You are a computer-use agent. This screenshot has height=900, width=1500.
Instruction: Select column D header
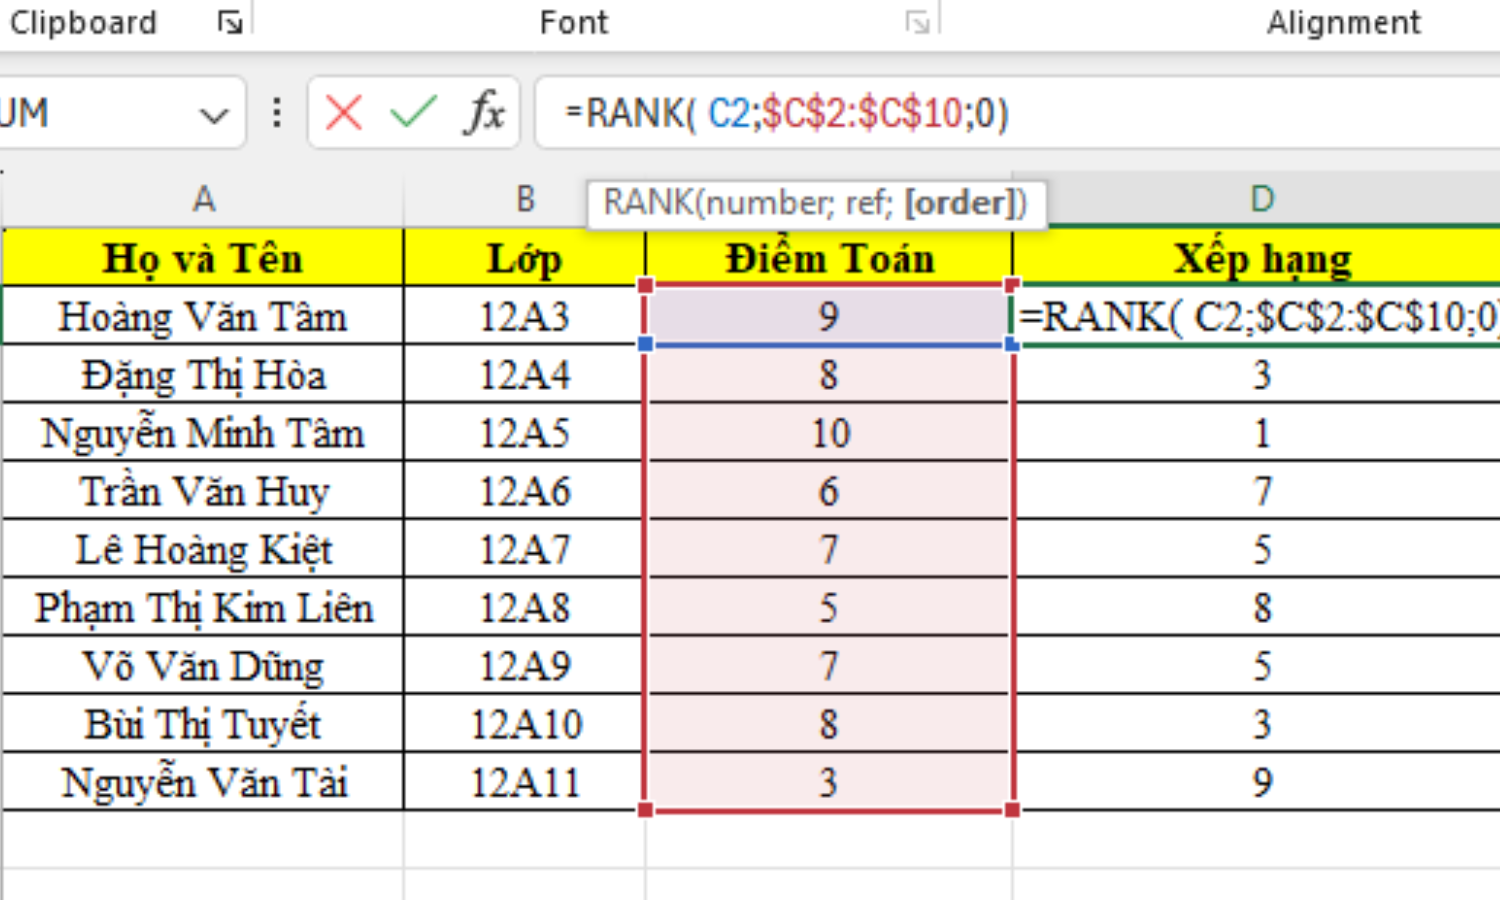tap(1261, 199)
